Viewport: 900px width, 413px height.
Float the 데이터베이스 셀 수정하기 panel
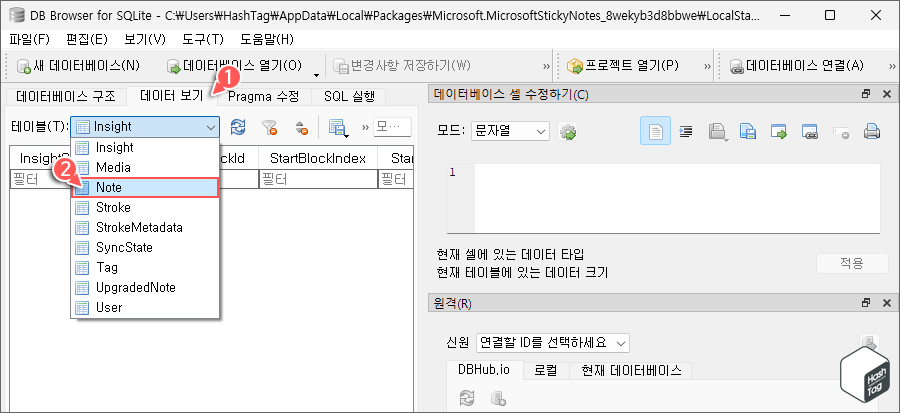click(x=867, y=94)
